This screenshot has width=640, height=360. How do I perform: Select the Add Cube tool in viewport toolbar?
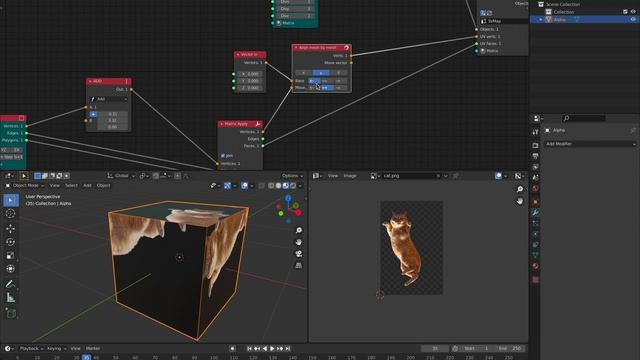11,313
